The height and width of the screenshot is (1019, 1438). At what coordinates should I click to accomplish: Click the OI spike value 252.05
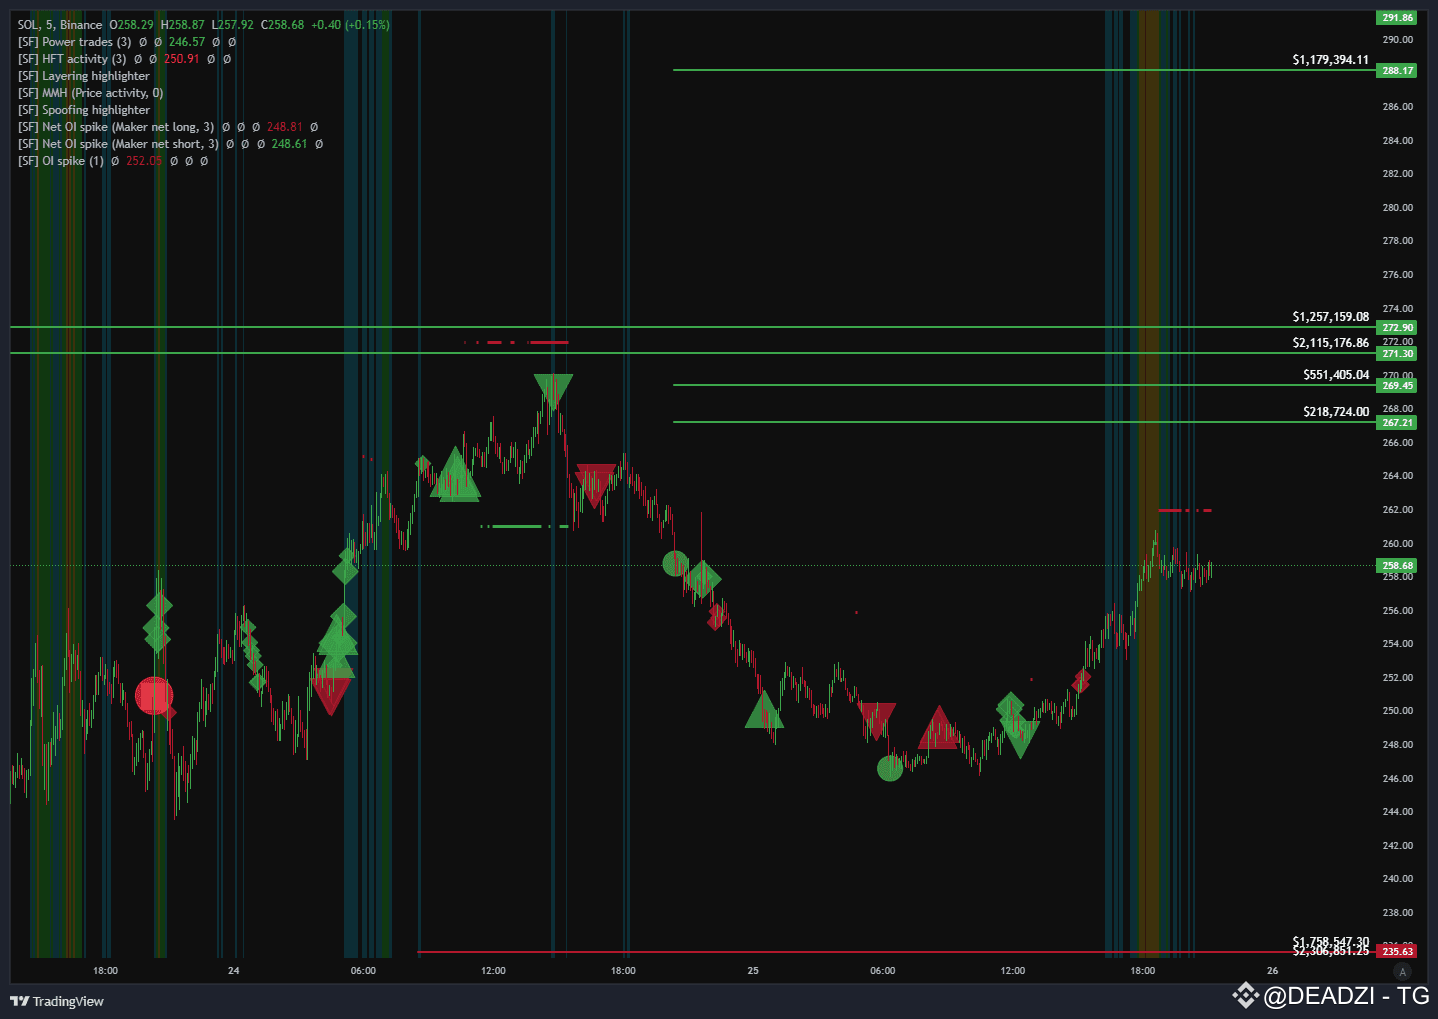click(x=144, y=161)
